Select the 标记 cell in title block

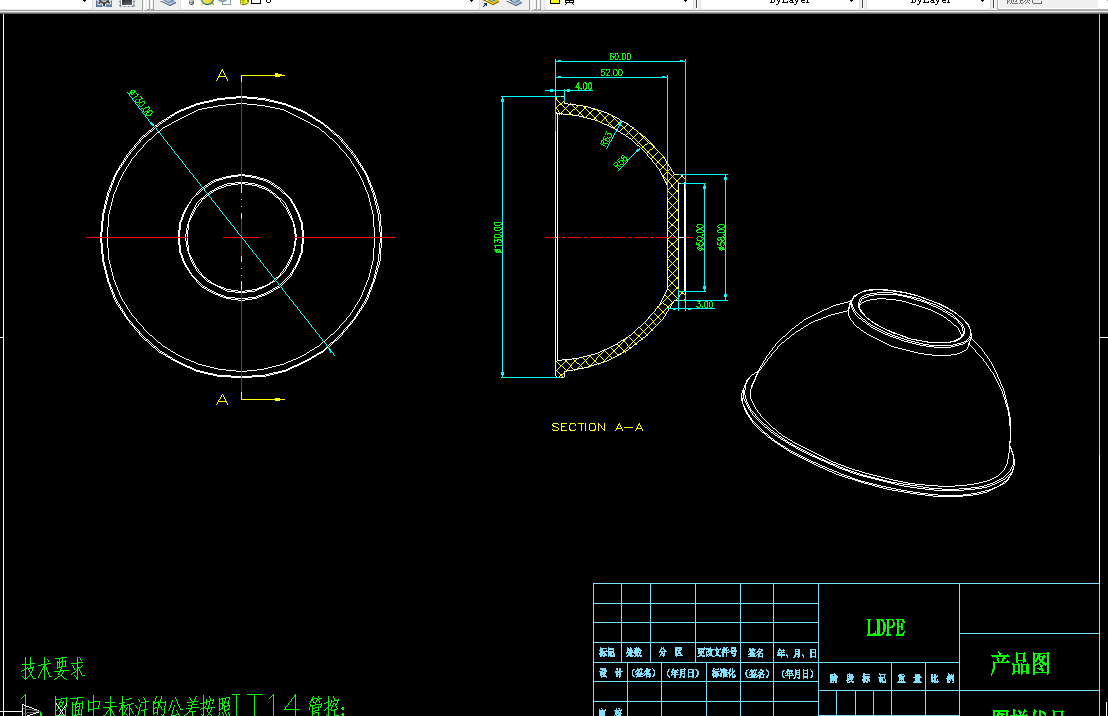pos(607,652)
